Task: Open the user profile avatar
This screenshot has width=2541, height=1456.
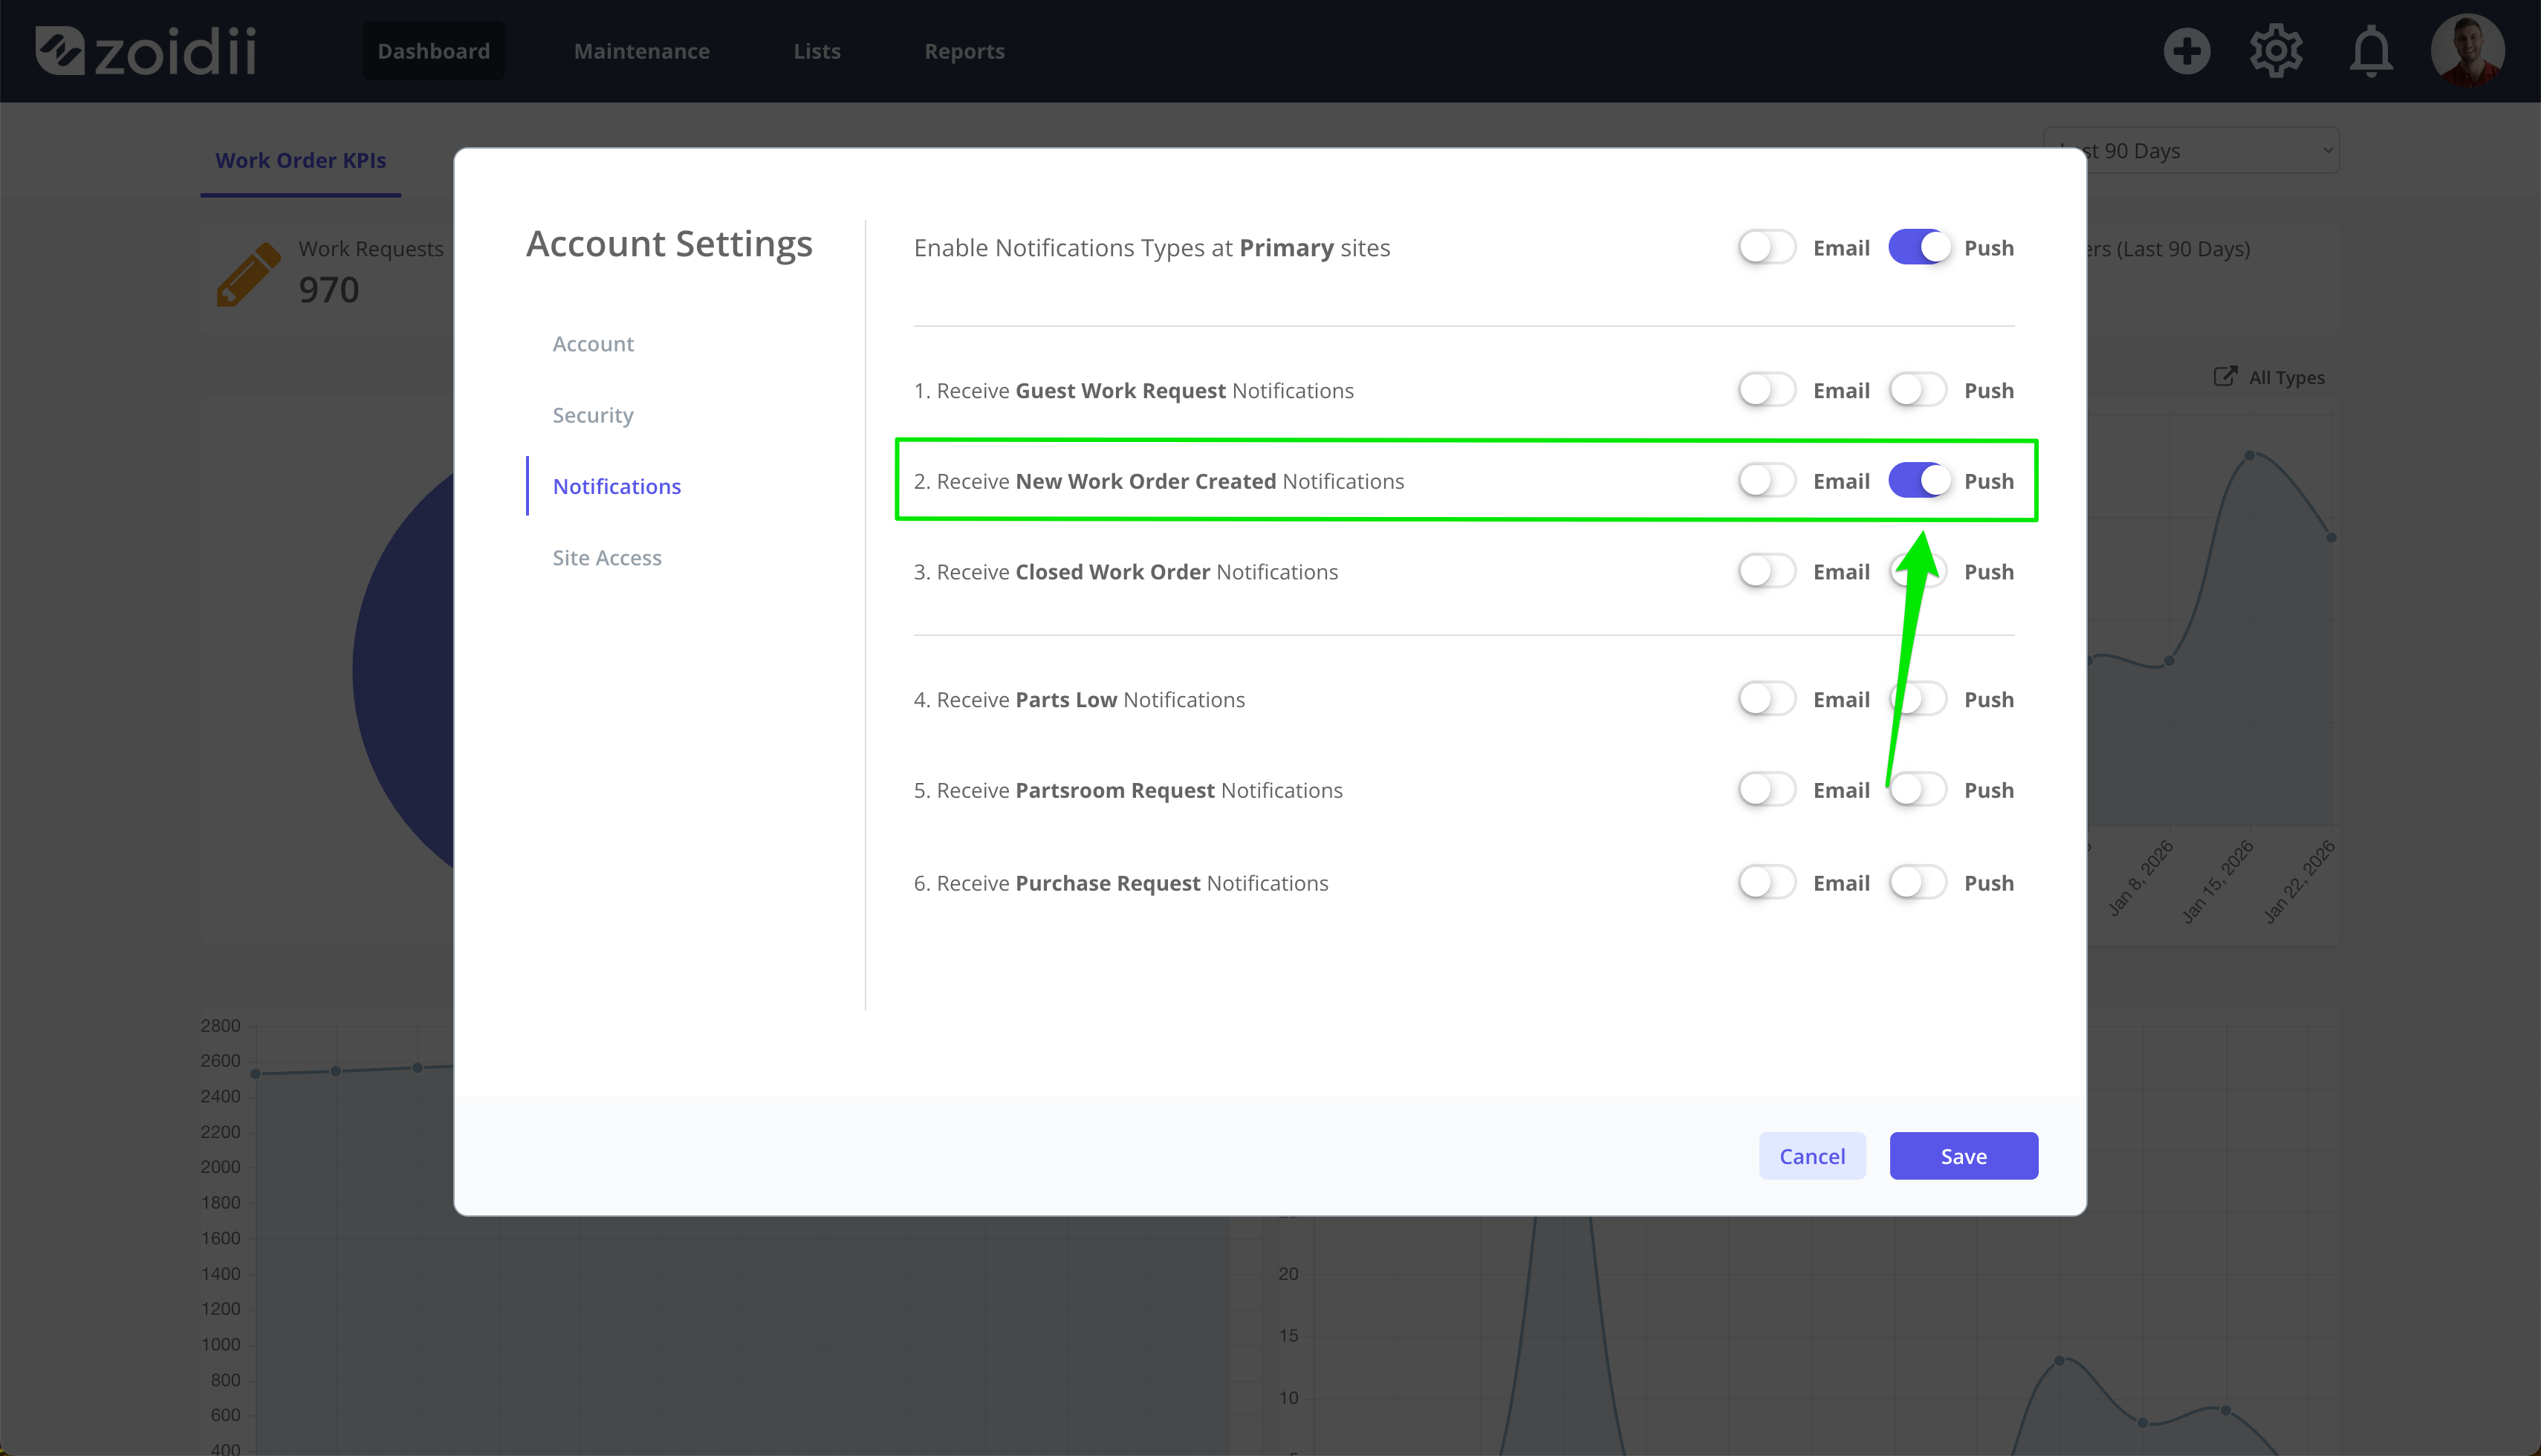Action: tap(2467, 51)
